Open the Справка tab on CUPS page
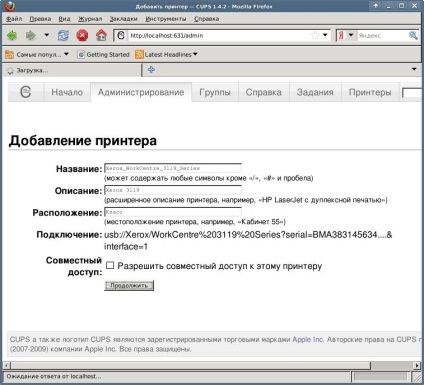The image size is (424, 385). (x=264, y=92)
